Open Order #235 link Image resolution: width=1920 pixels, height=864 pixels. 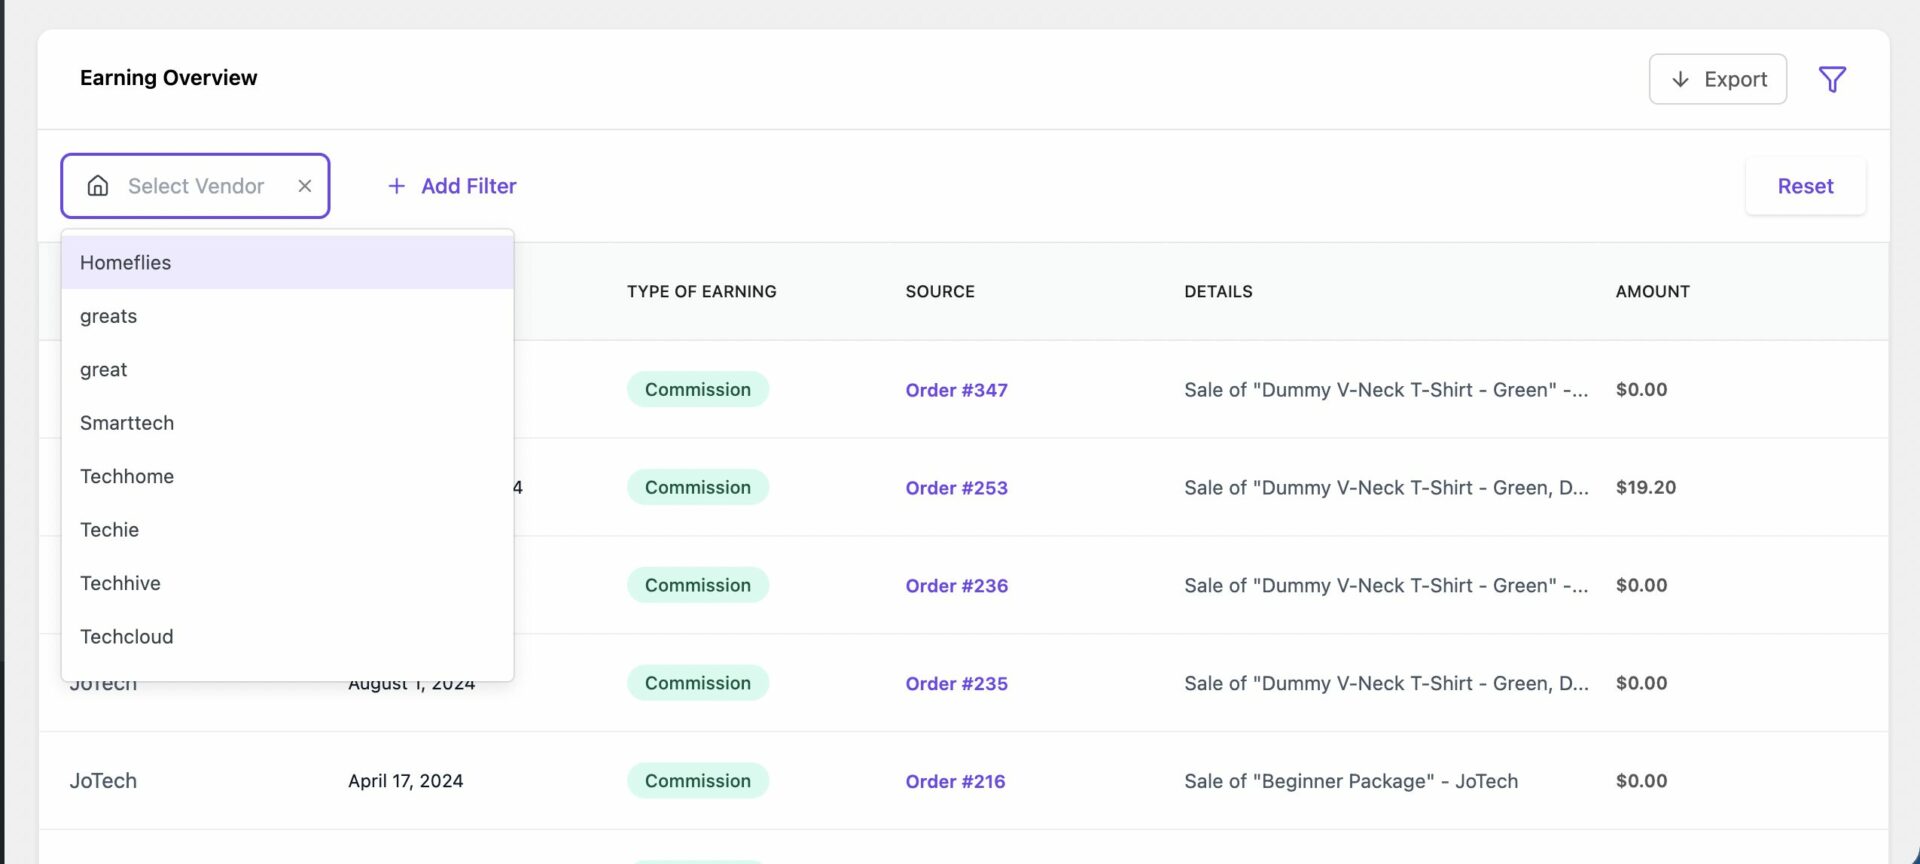click(x=956, y=684)
